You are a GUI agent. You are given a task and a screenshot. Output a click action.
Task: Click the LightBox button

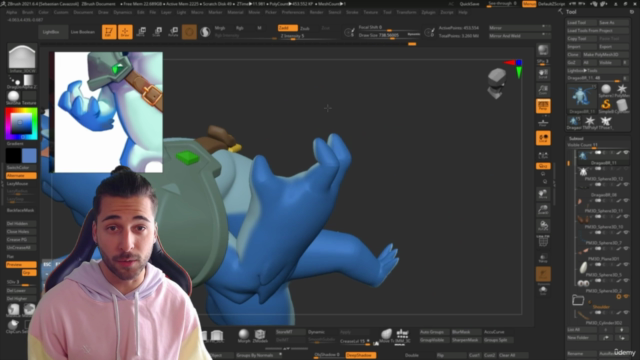pos(51,32)
